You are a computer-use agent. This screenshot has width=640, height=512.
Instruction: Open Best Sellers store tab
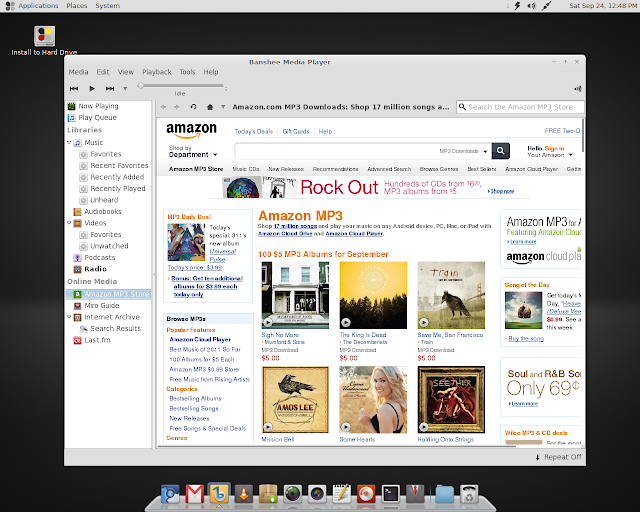pos(482,169)
